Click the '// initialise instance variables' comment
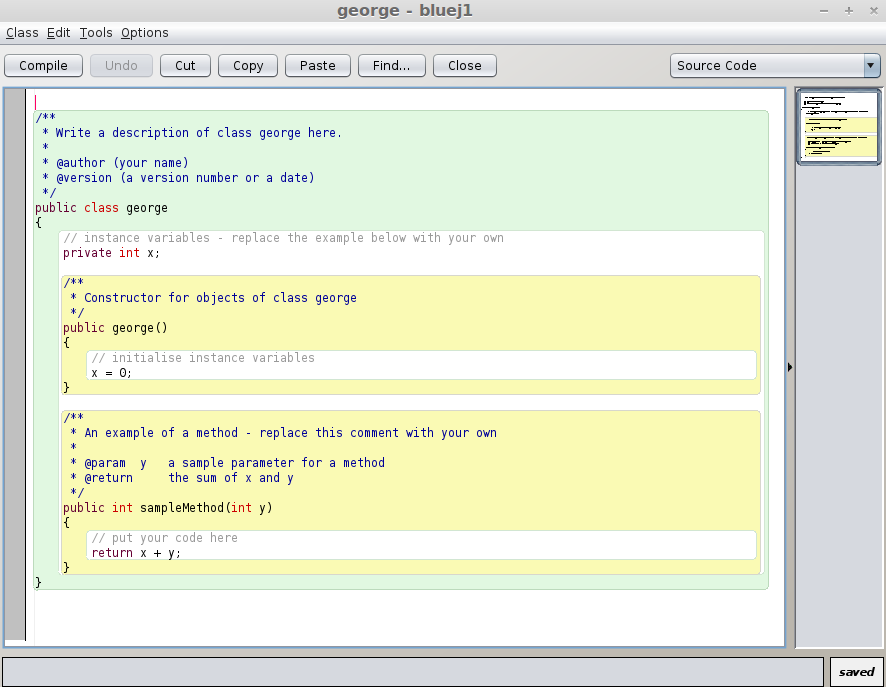 203,358
